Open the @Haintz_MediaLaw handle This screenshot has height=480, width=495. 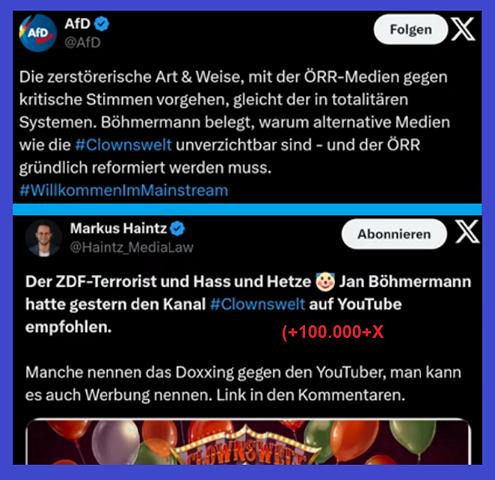(132, 247)
